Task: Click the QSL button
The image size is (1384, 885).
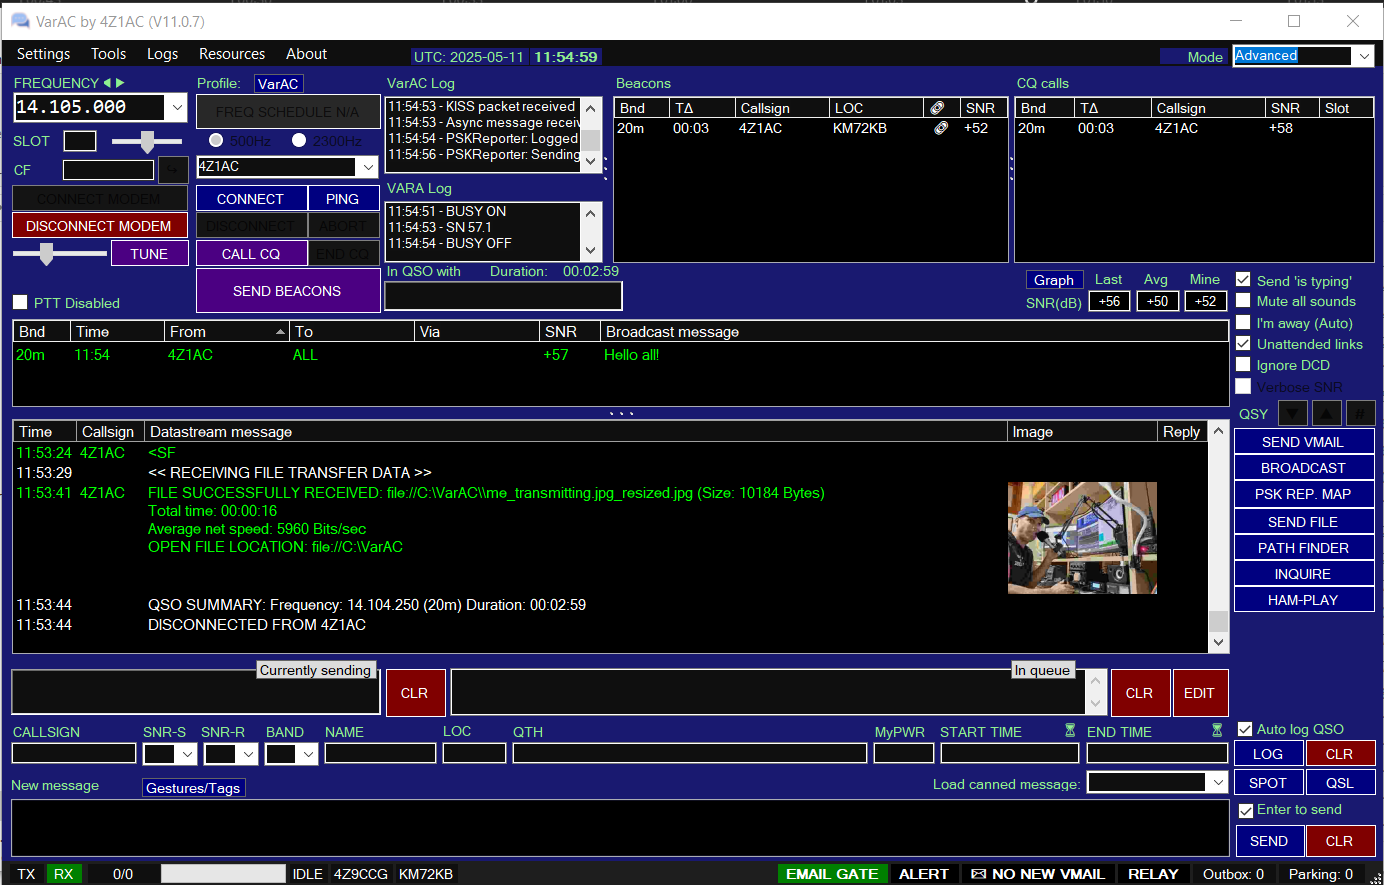Action: [x=1340, y=783]
